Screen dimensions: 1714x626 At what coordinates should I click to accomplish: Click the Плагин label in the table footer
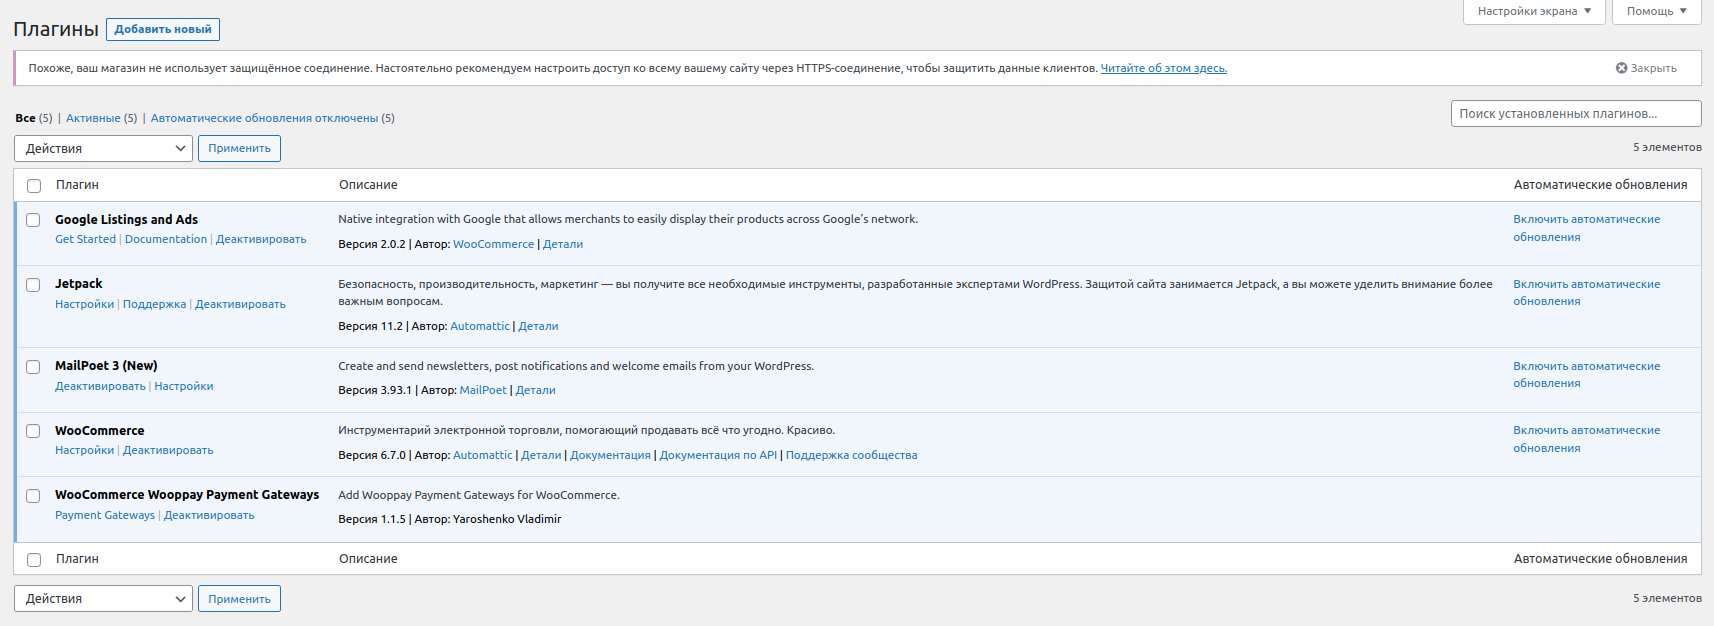click(77, 559)
